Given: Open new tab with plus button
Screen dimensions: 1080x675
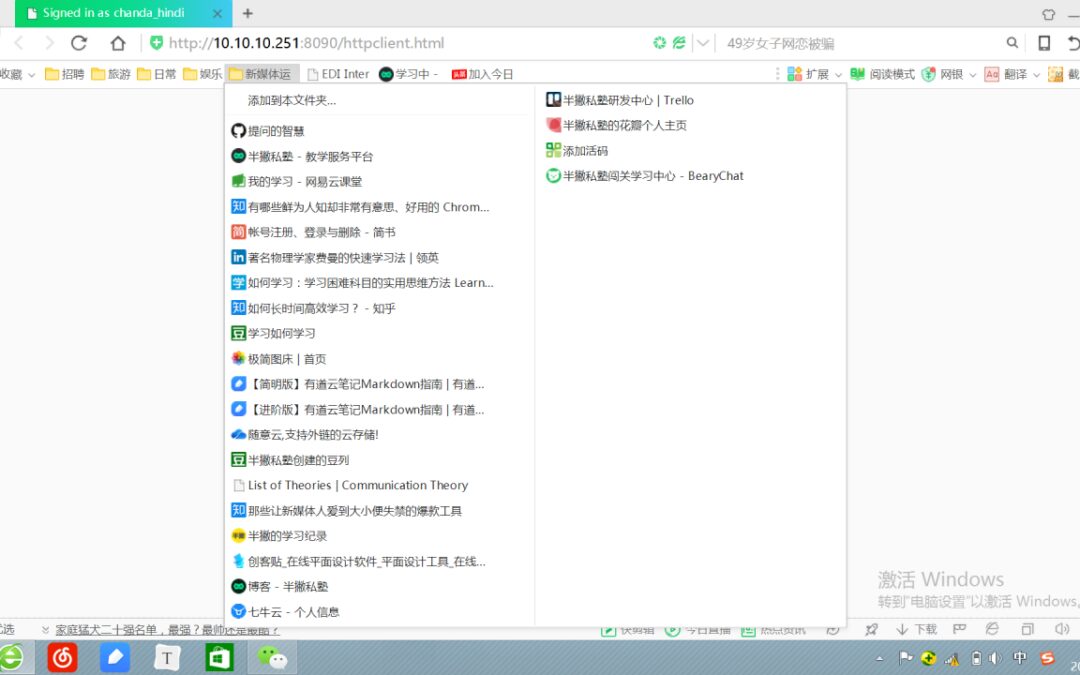Looking at the screenshot, I should 248,13.
